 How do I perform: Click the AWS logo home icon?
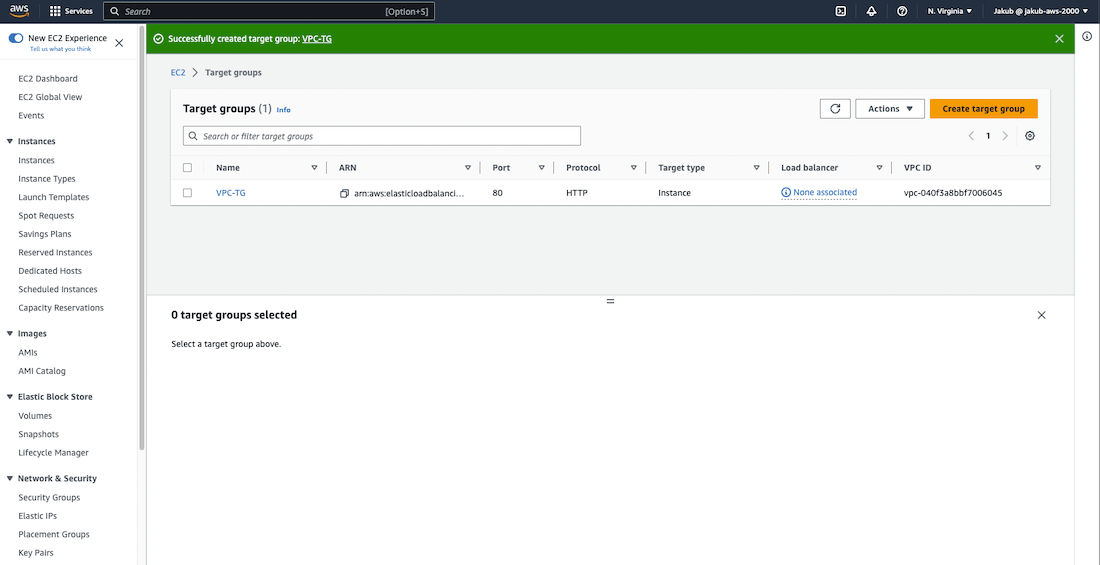tap(19, 11)
